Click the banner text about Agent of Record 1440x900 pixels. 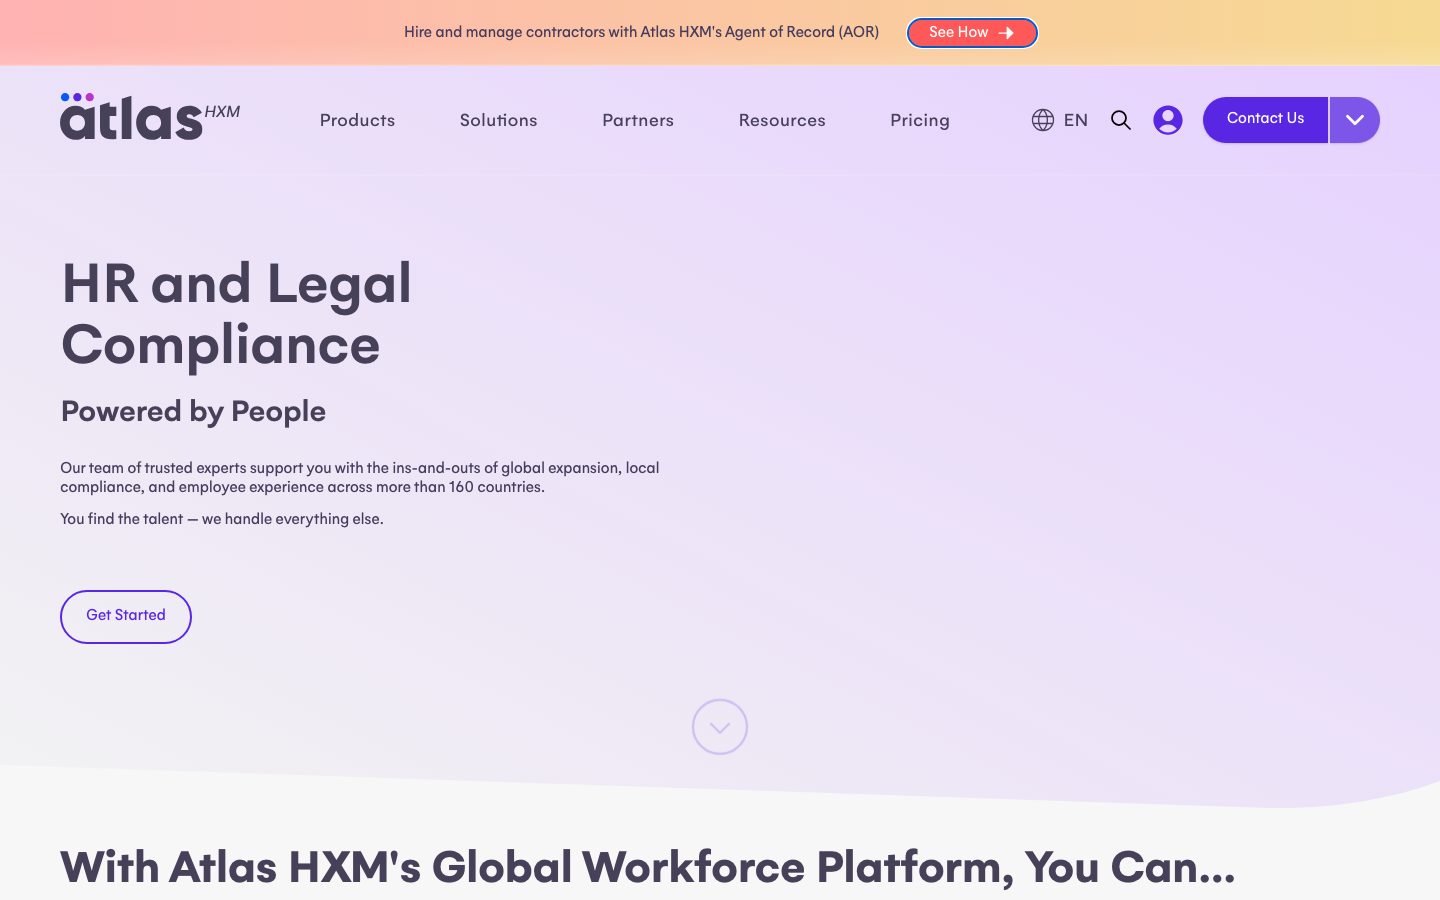point(641,32)
